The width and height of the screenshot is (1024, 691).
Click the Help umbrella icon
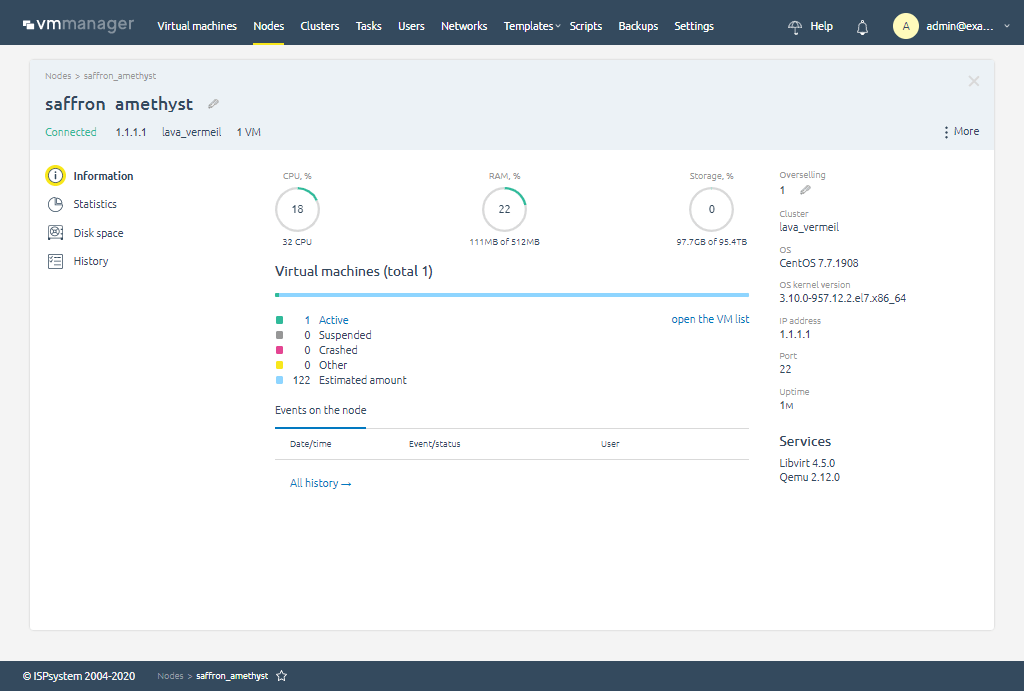tap(796, 27)
